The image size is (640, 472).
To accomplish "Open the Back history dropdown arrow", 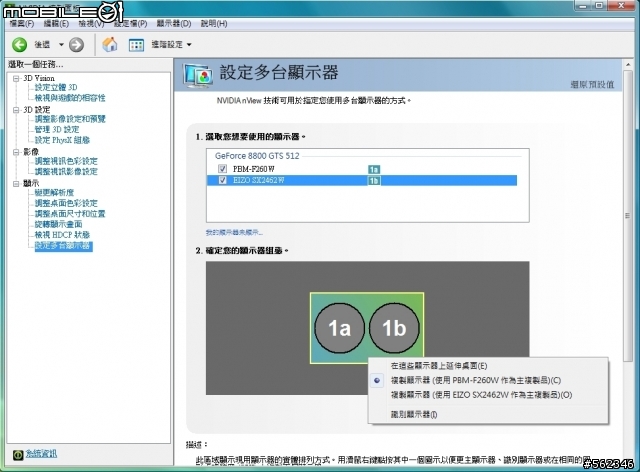I will [x=61, y=45].
